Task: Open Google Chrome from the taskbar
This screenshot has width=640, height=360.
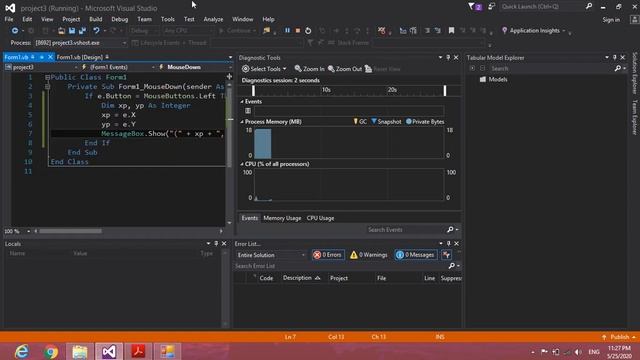Action: coord(51,351)
